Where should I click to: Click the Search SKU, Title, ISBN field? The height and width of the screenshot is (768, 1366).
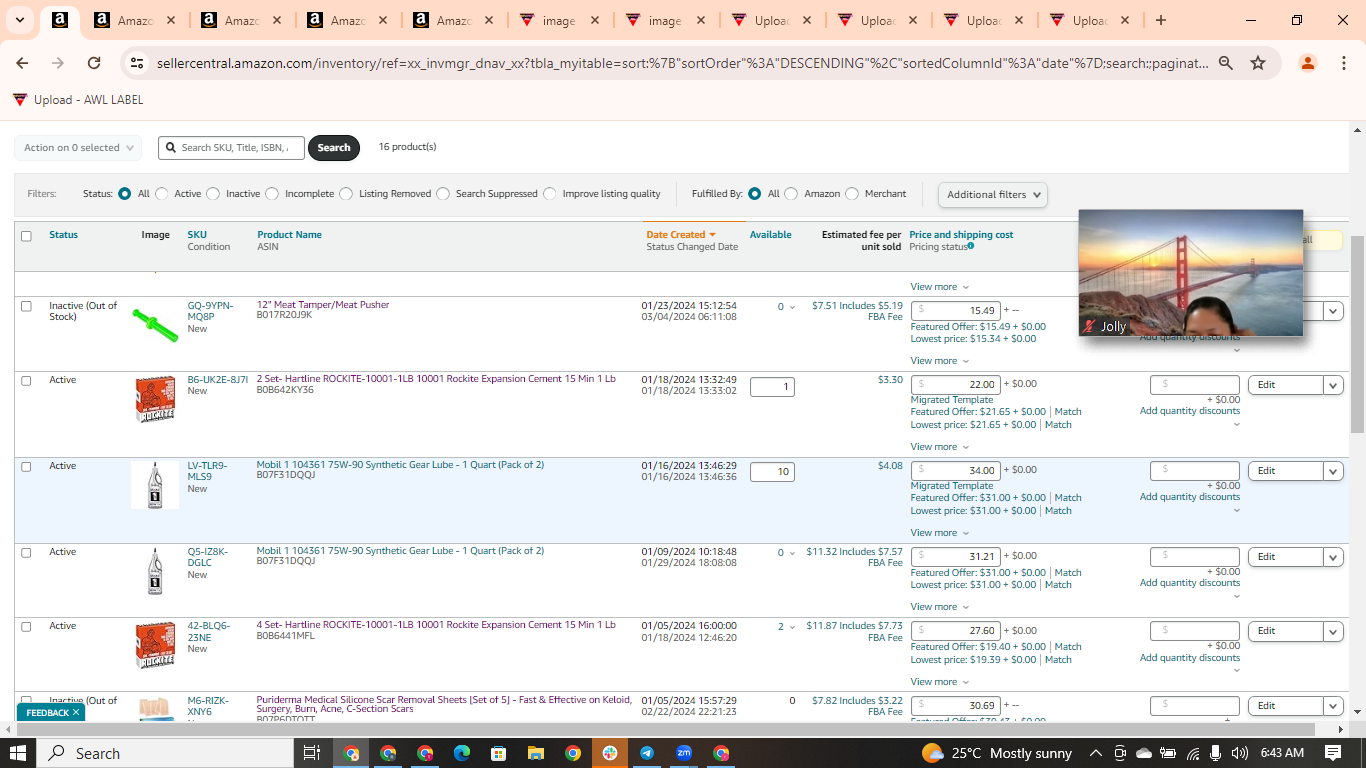[232, 148]
